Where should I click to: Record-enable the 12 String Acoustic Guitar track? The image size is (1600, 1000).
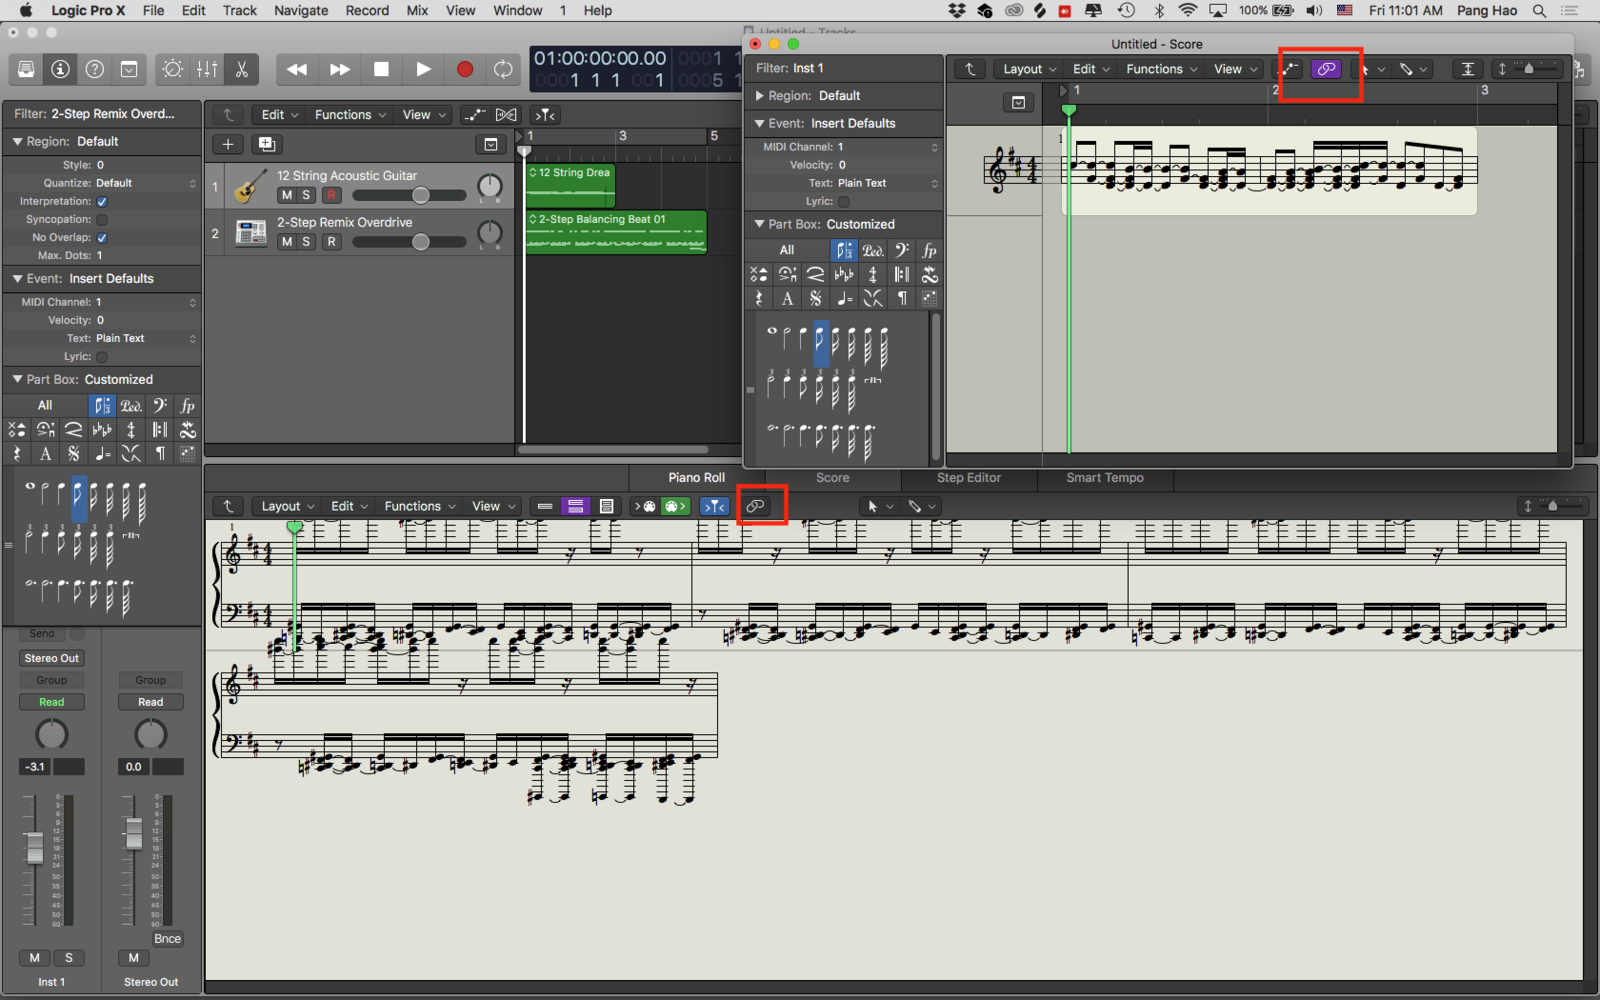(x=331, y=195)
